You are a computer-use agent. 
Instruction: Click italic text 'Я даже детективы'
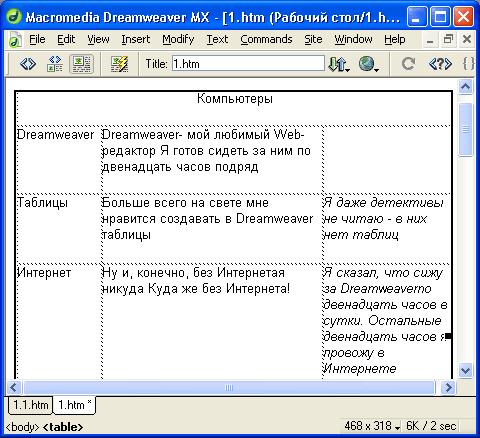tap(383, 203)
